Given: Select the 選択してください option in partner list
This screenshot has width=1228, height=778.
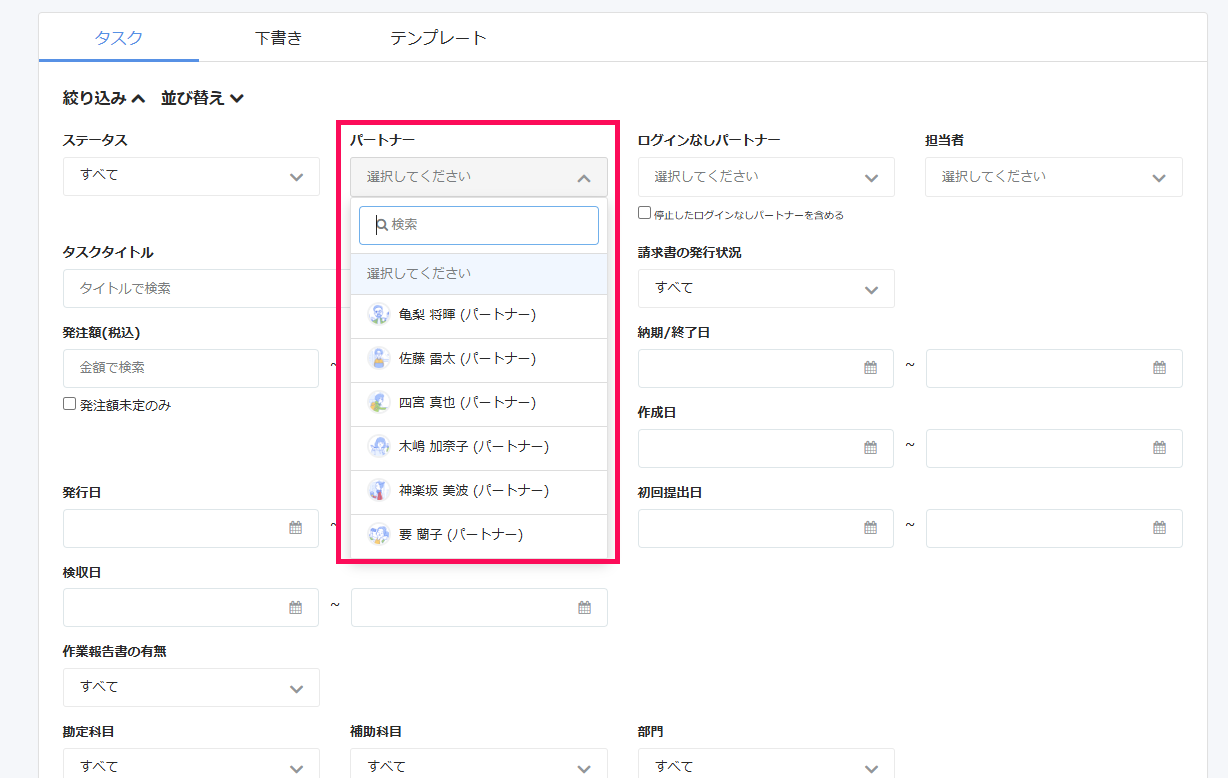Looking at the screenshot, I should coord(479,273).
